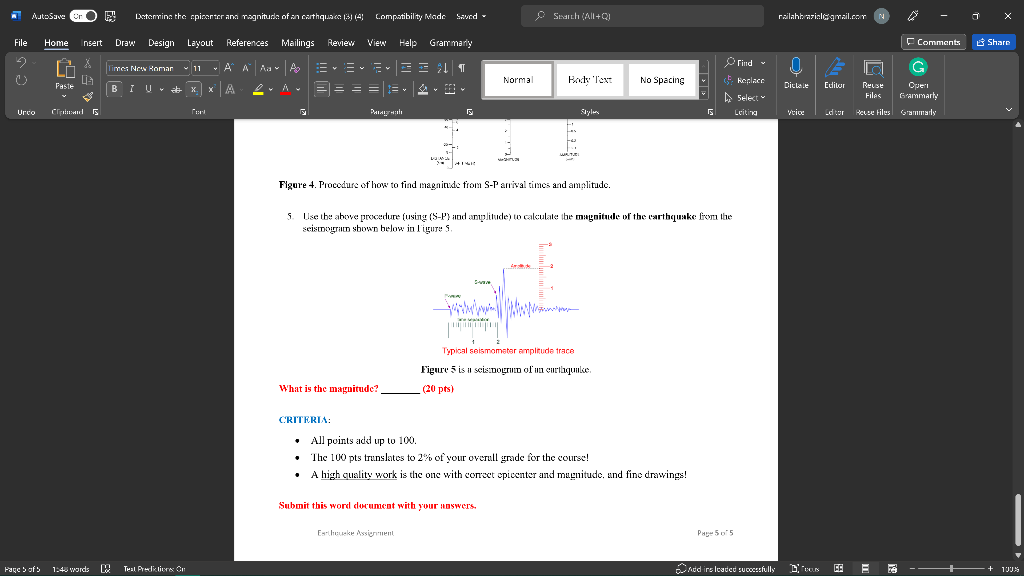Switch to the Layout tab
1024x576 pixels.
coord(200,42)
